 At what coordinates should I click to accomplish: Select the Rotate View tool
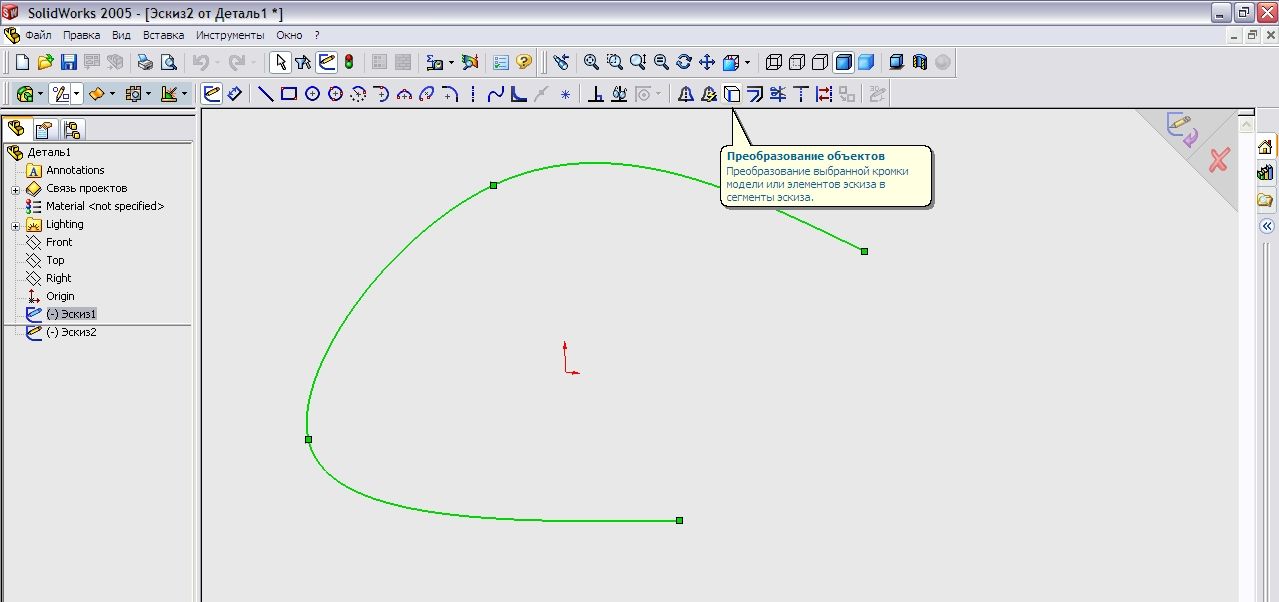point(684,62)
